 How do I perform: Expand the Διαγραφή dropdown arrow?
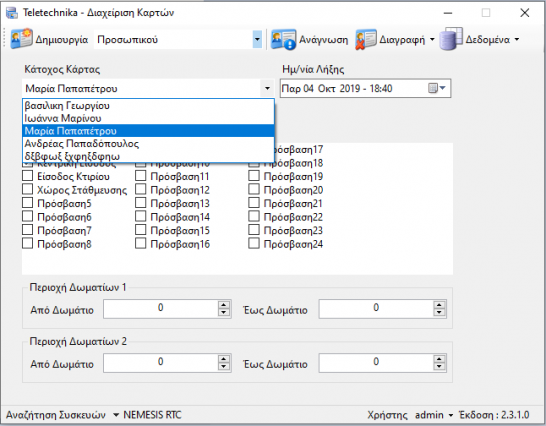point(432,39)
